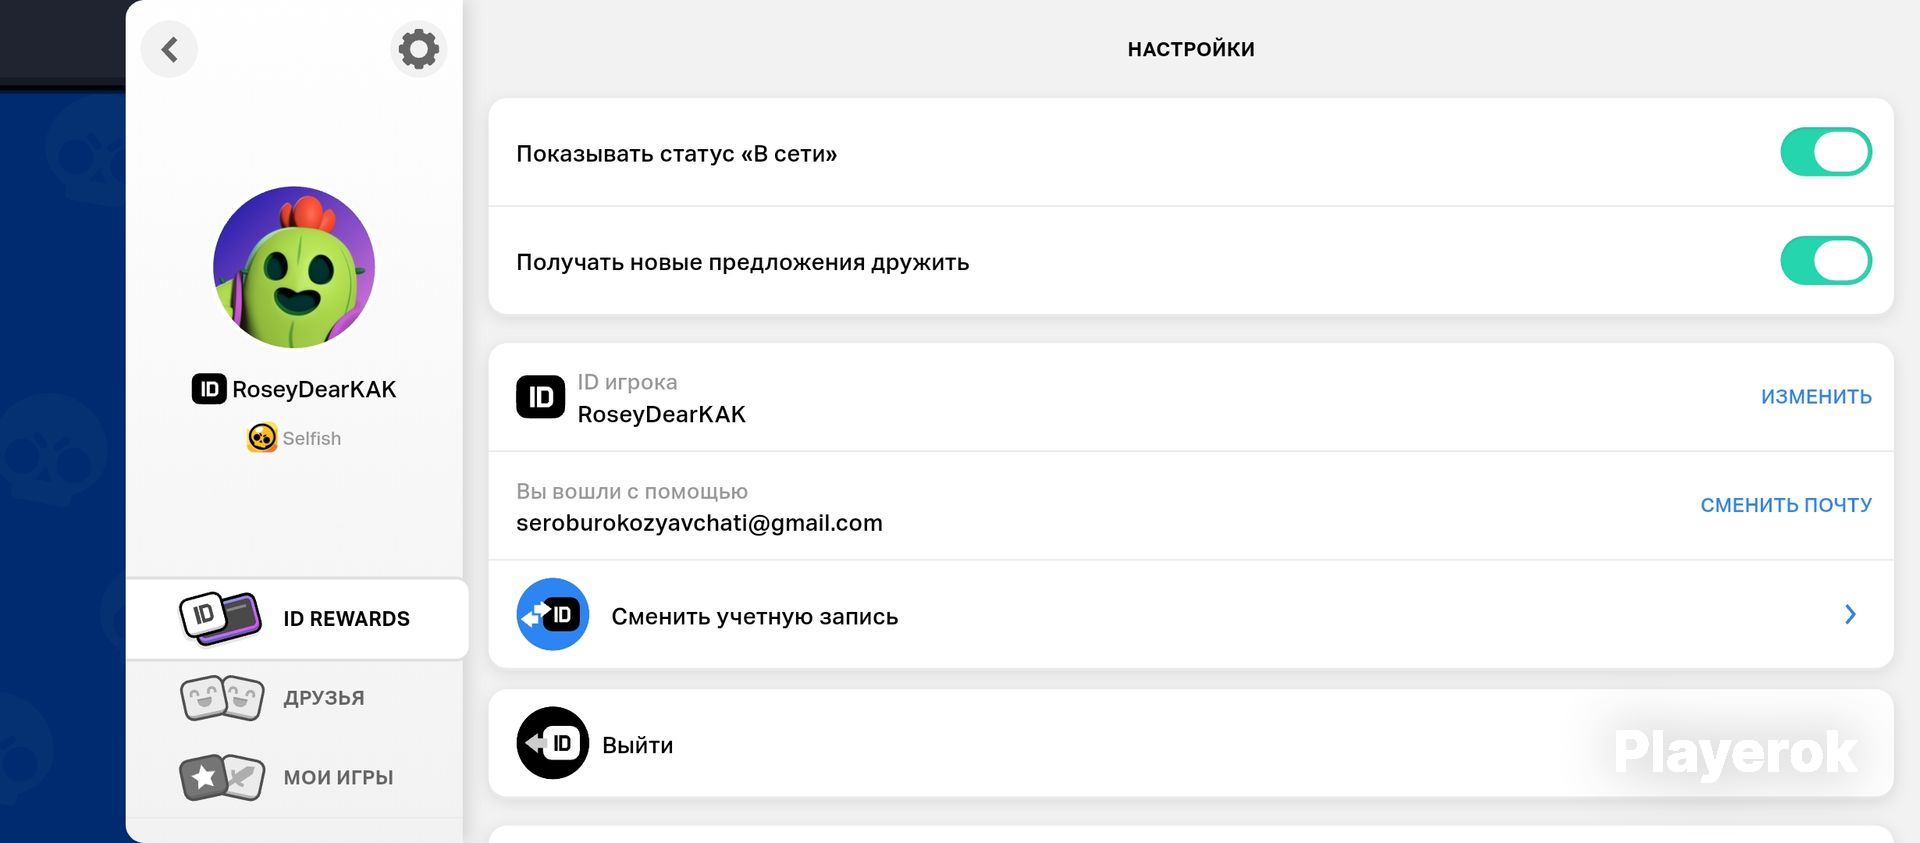
Task: Click the My Games star icon
Action: [222, 777]
